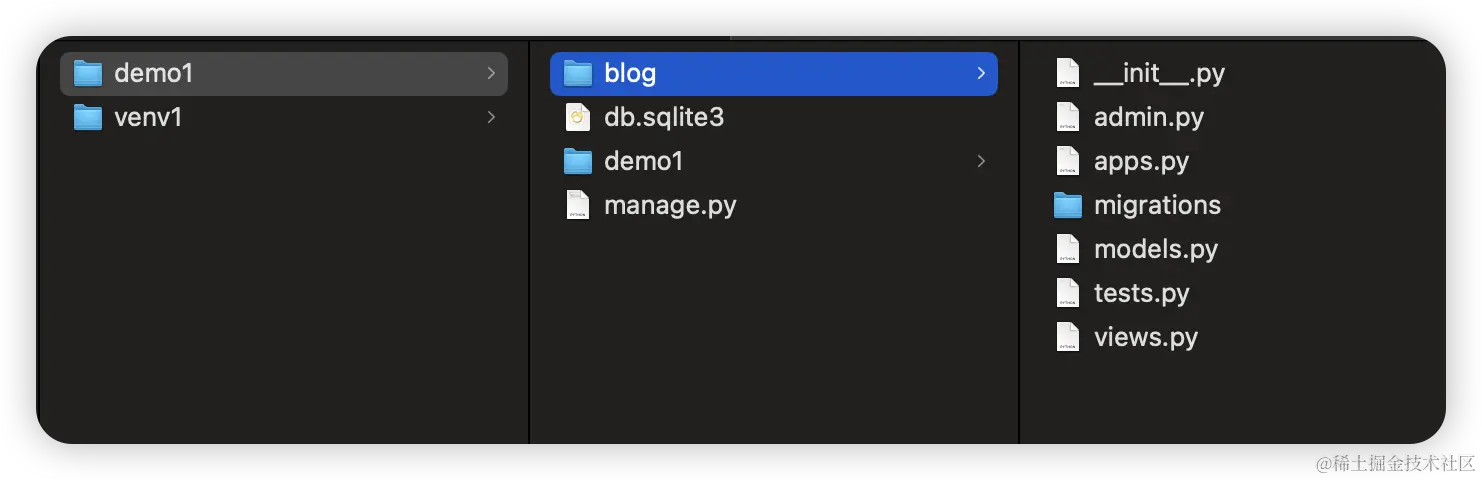Image resolution: width=1482 pixels, height=480 pixels.
Task: Click the blog folder icon
Action: [x=578, y=74]
